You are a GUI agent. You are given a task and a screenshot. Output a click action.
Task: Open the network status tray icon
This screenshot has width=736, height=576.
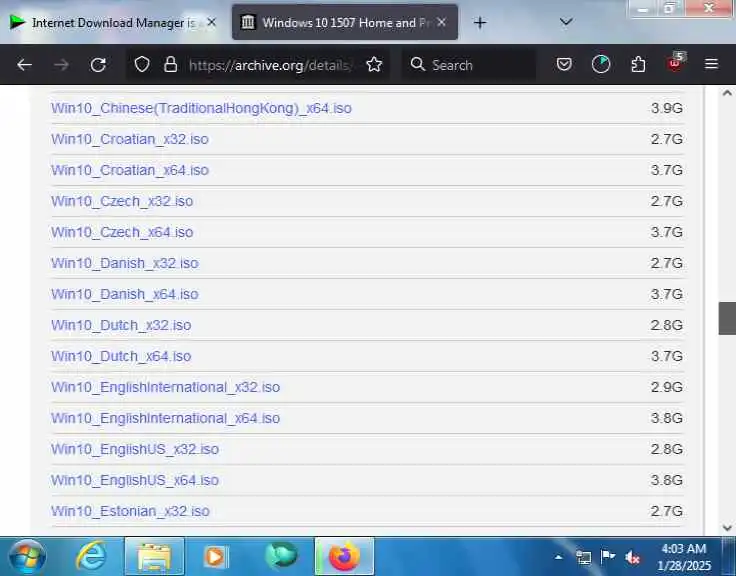tap(583, 558)
